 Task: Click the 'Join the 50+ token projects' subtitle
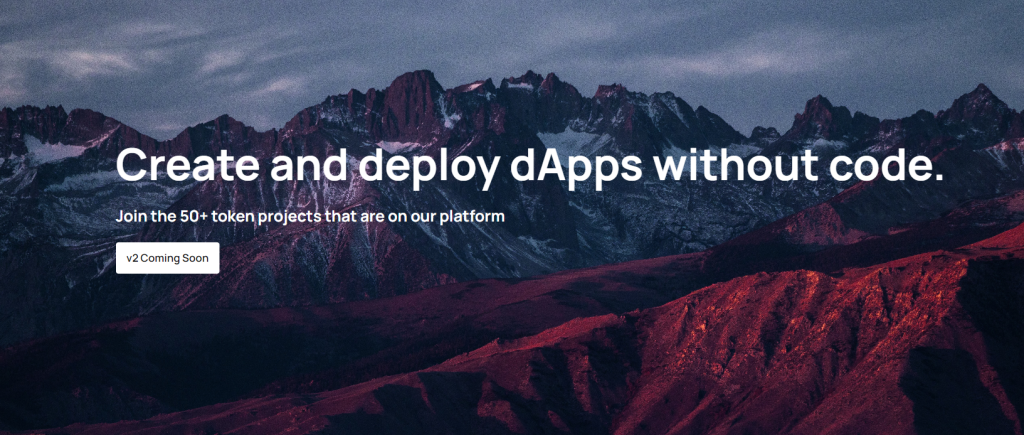[310, 216]
